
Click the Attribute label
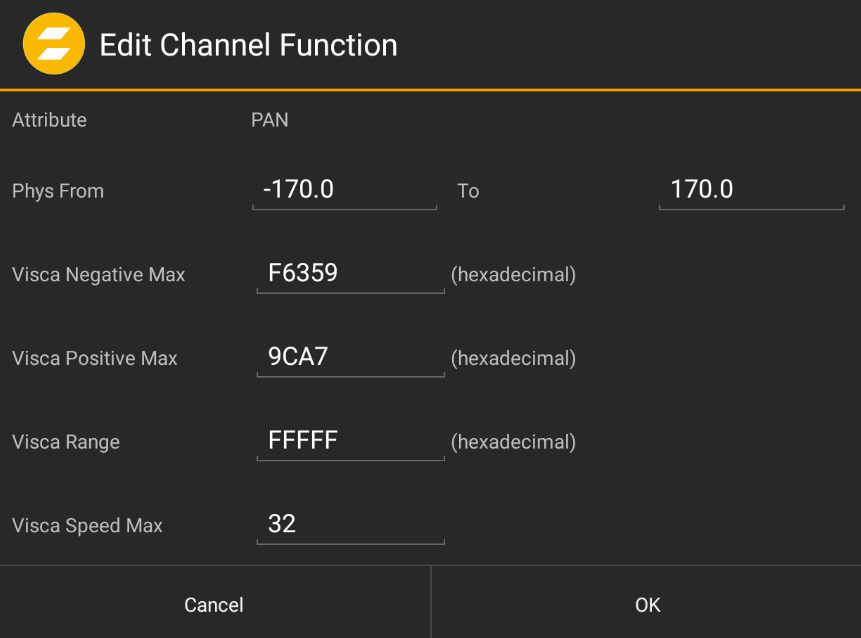pos(49,120)
